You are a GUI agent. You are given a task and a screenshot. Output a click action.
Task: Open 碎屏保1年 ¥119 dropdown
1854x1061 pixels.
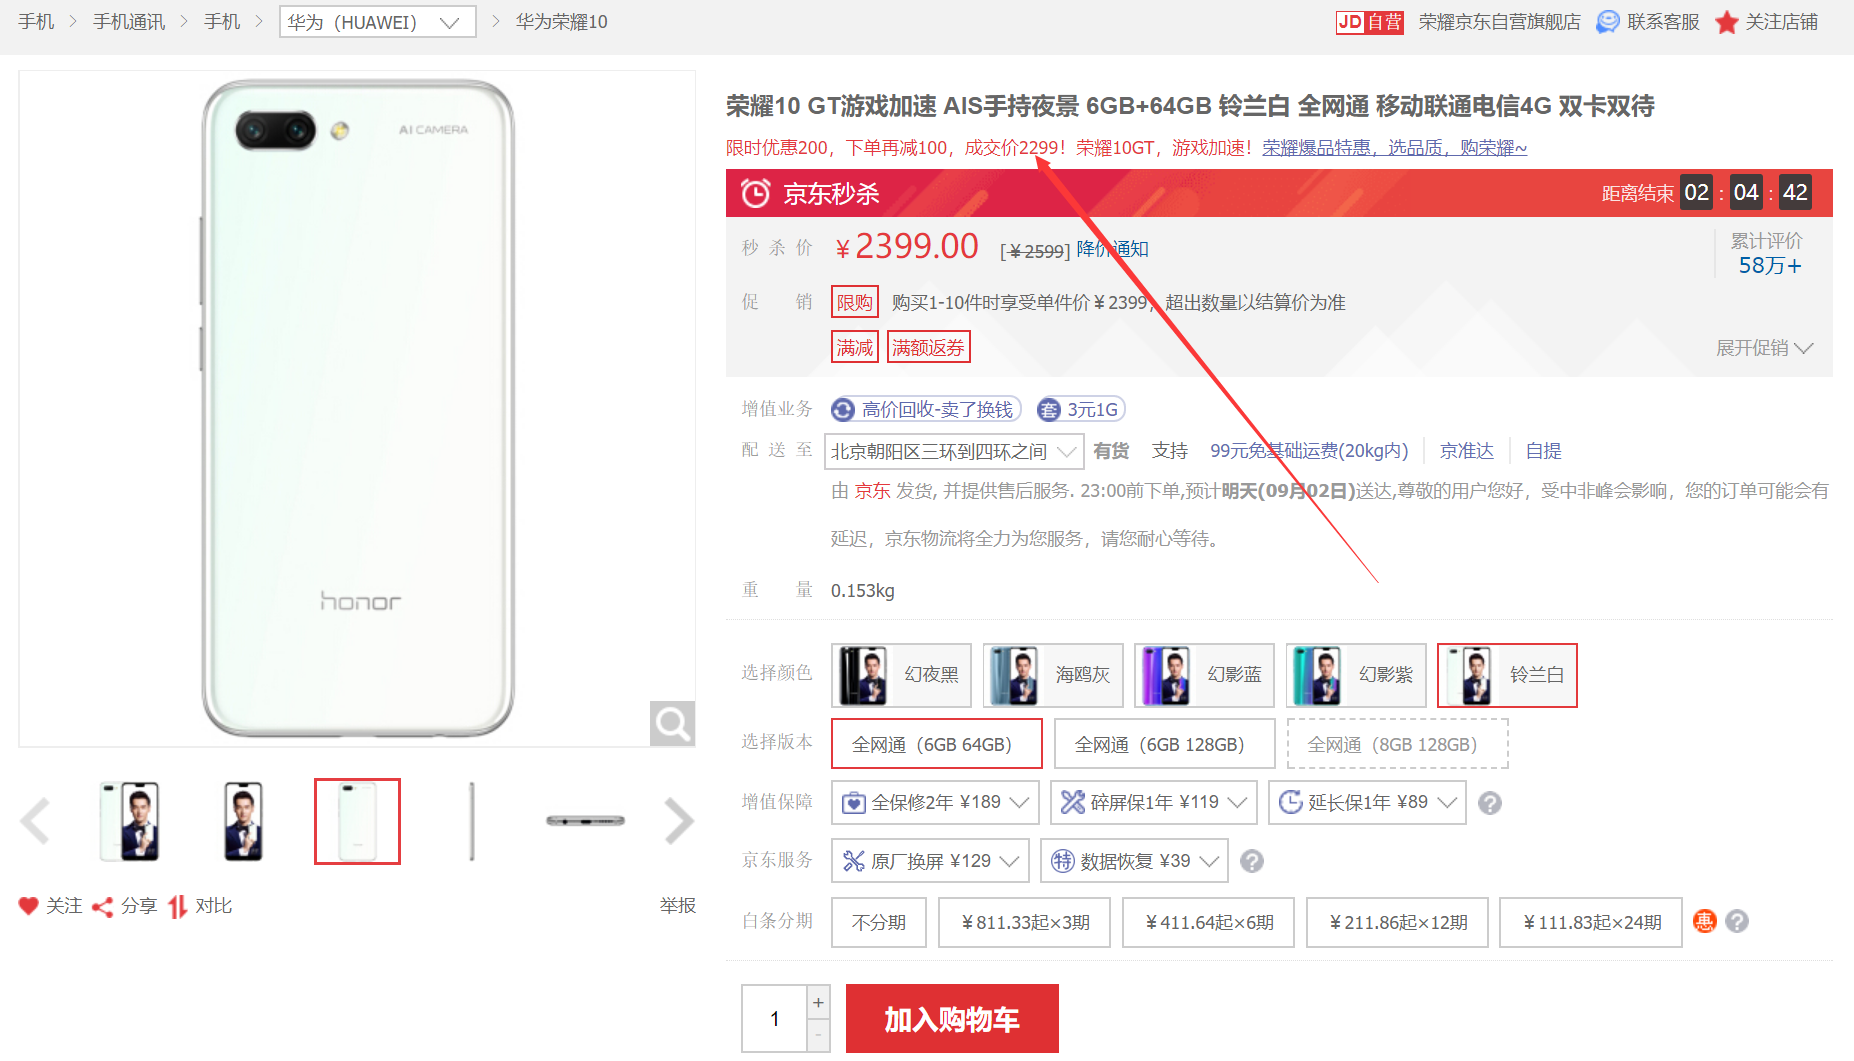point(1153,802)
